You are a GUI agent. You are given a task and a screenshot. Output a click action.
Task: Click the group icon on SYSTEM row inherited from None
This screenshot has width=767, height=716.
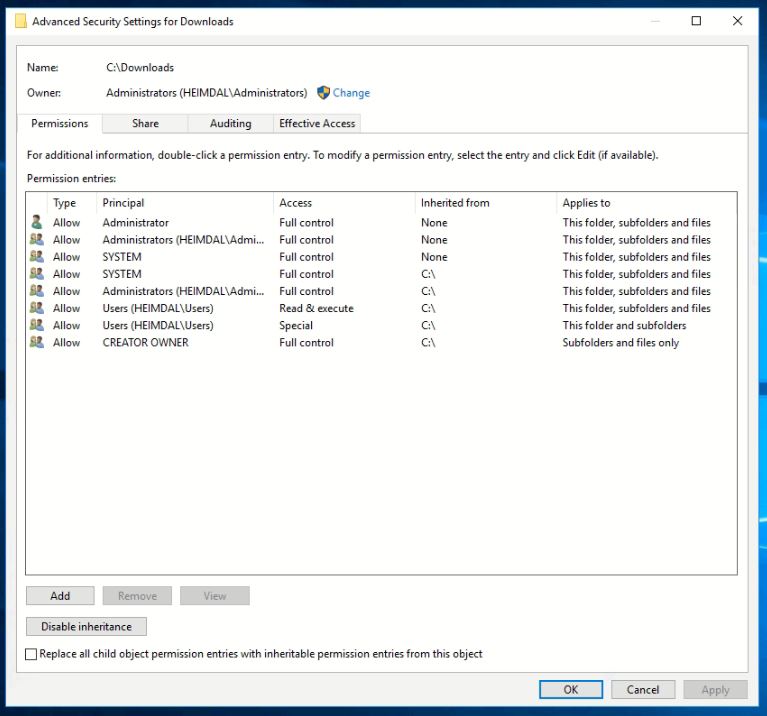pyautogui.click(x=37, y=256)
